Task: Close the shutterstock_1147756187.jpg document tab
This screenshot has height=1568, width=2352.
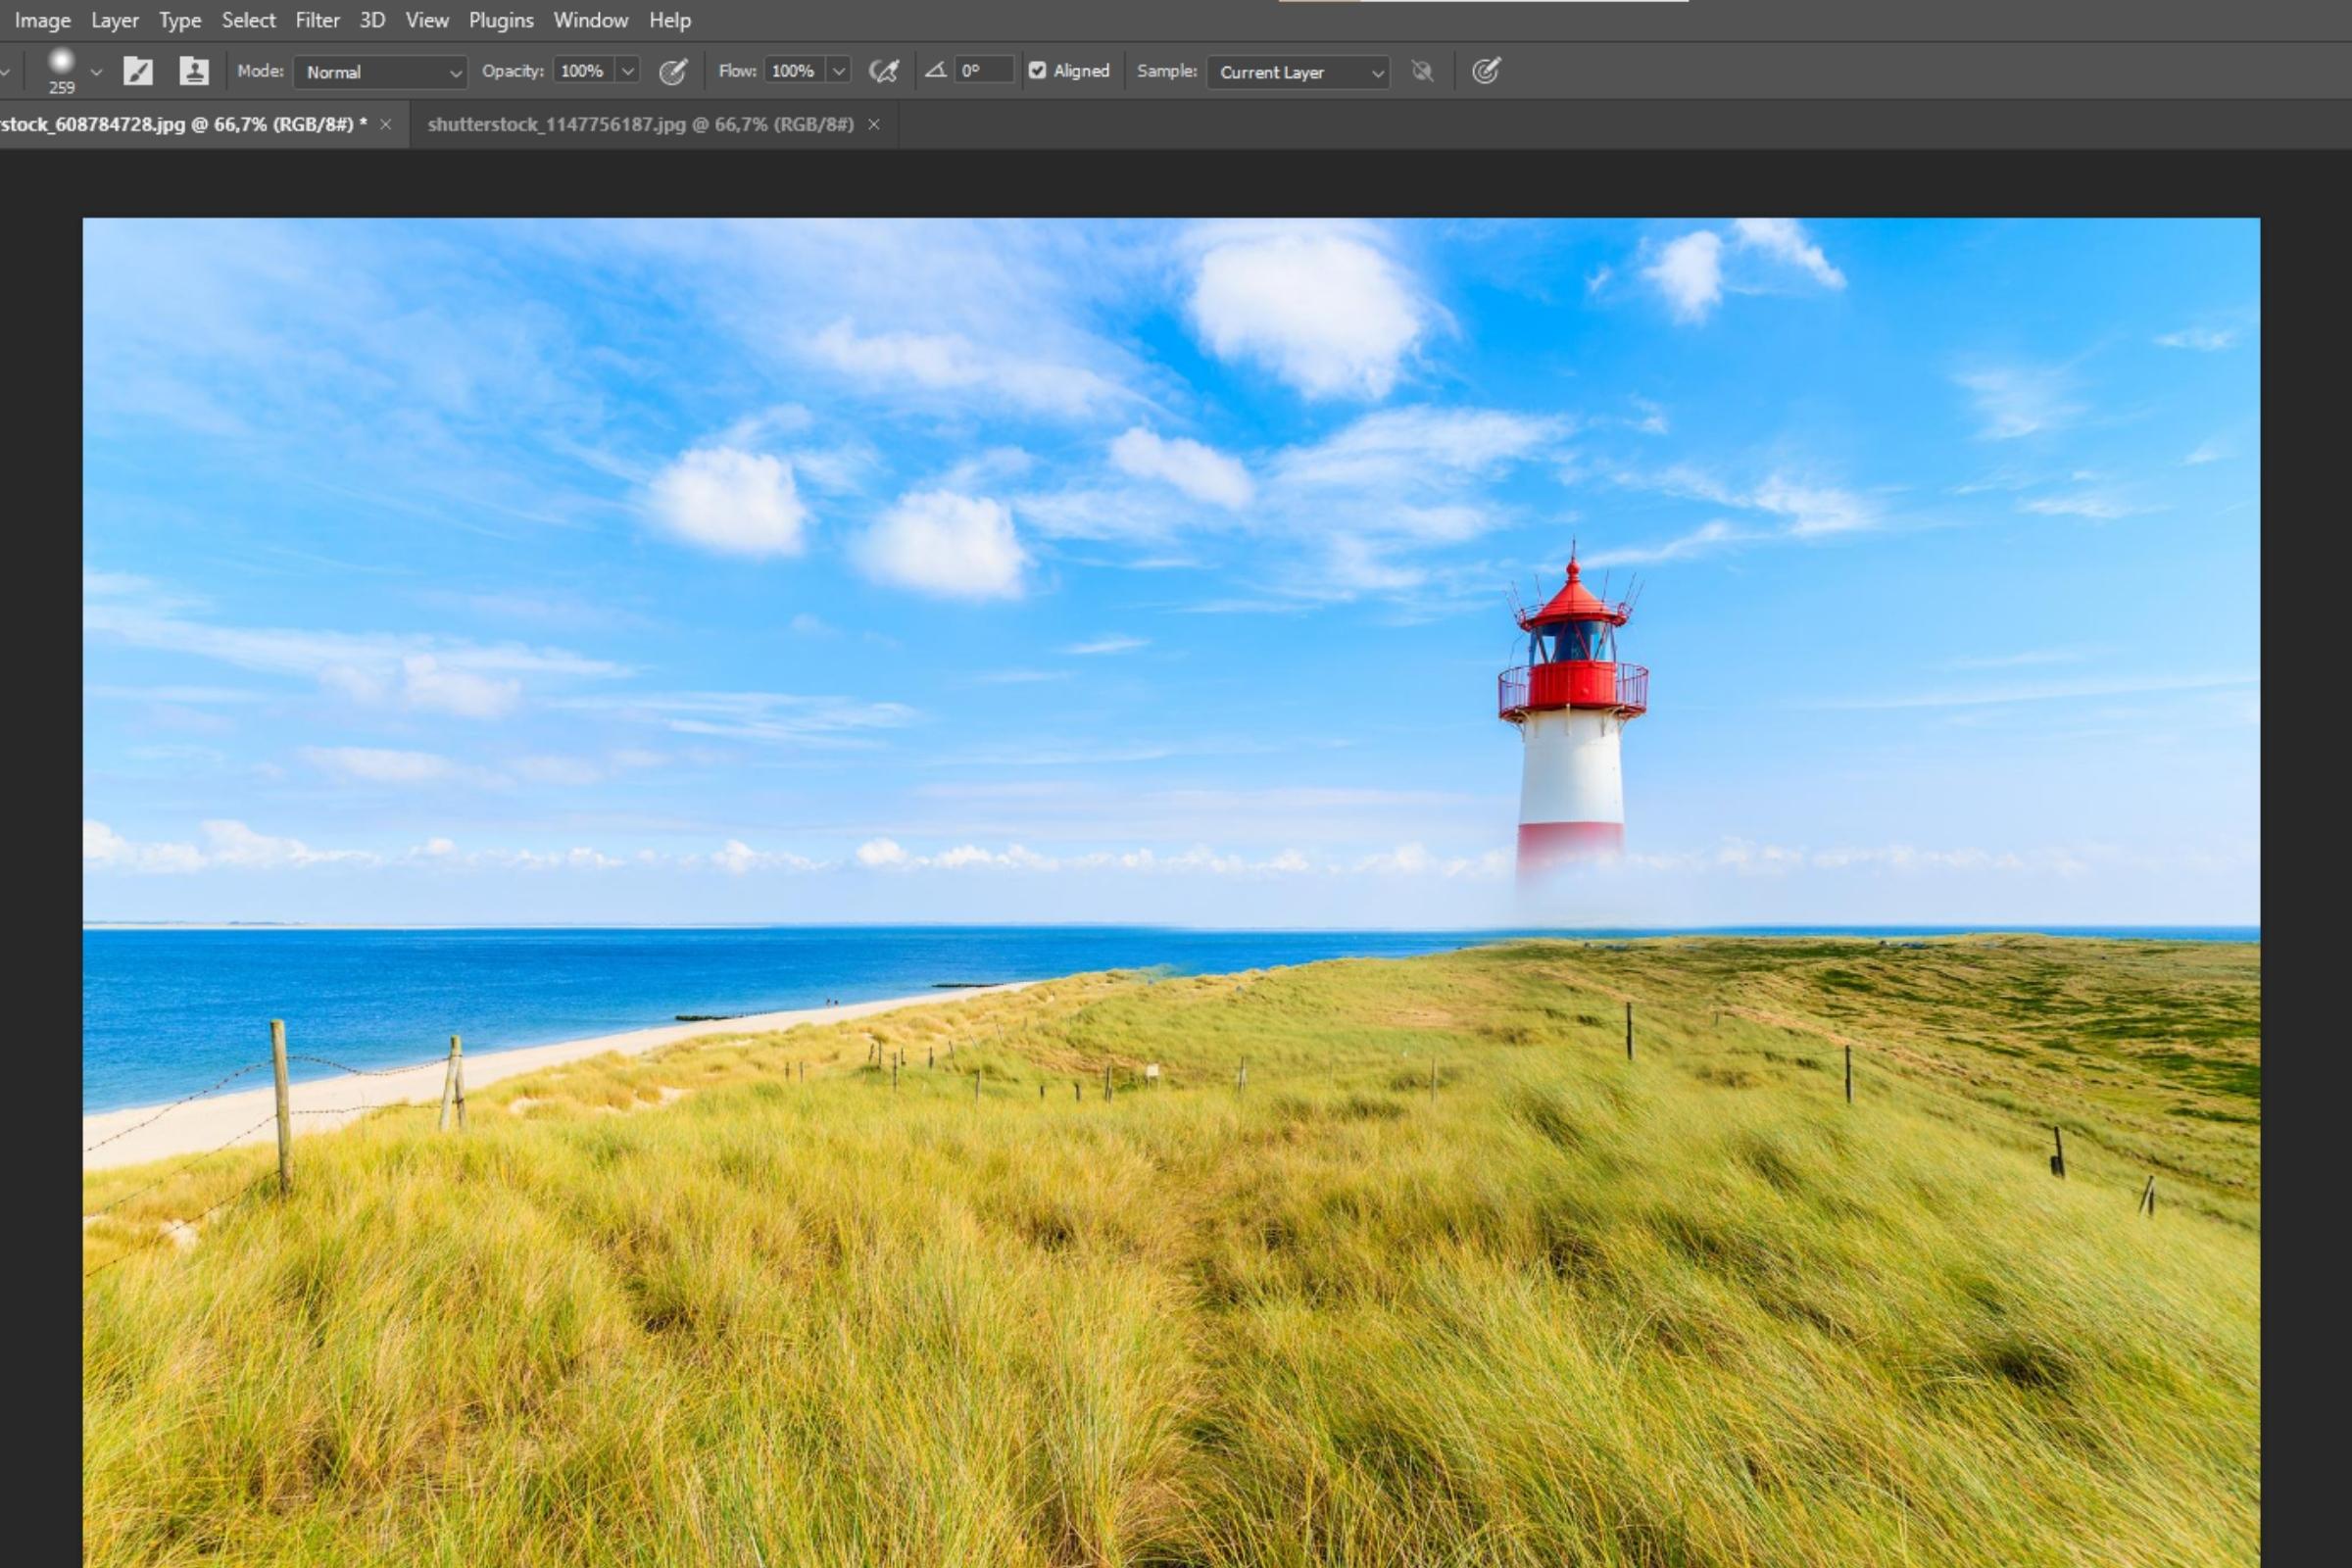Action: [874, 124]
